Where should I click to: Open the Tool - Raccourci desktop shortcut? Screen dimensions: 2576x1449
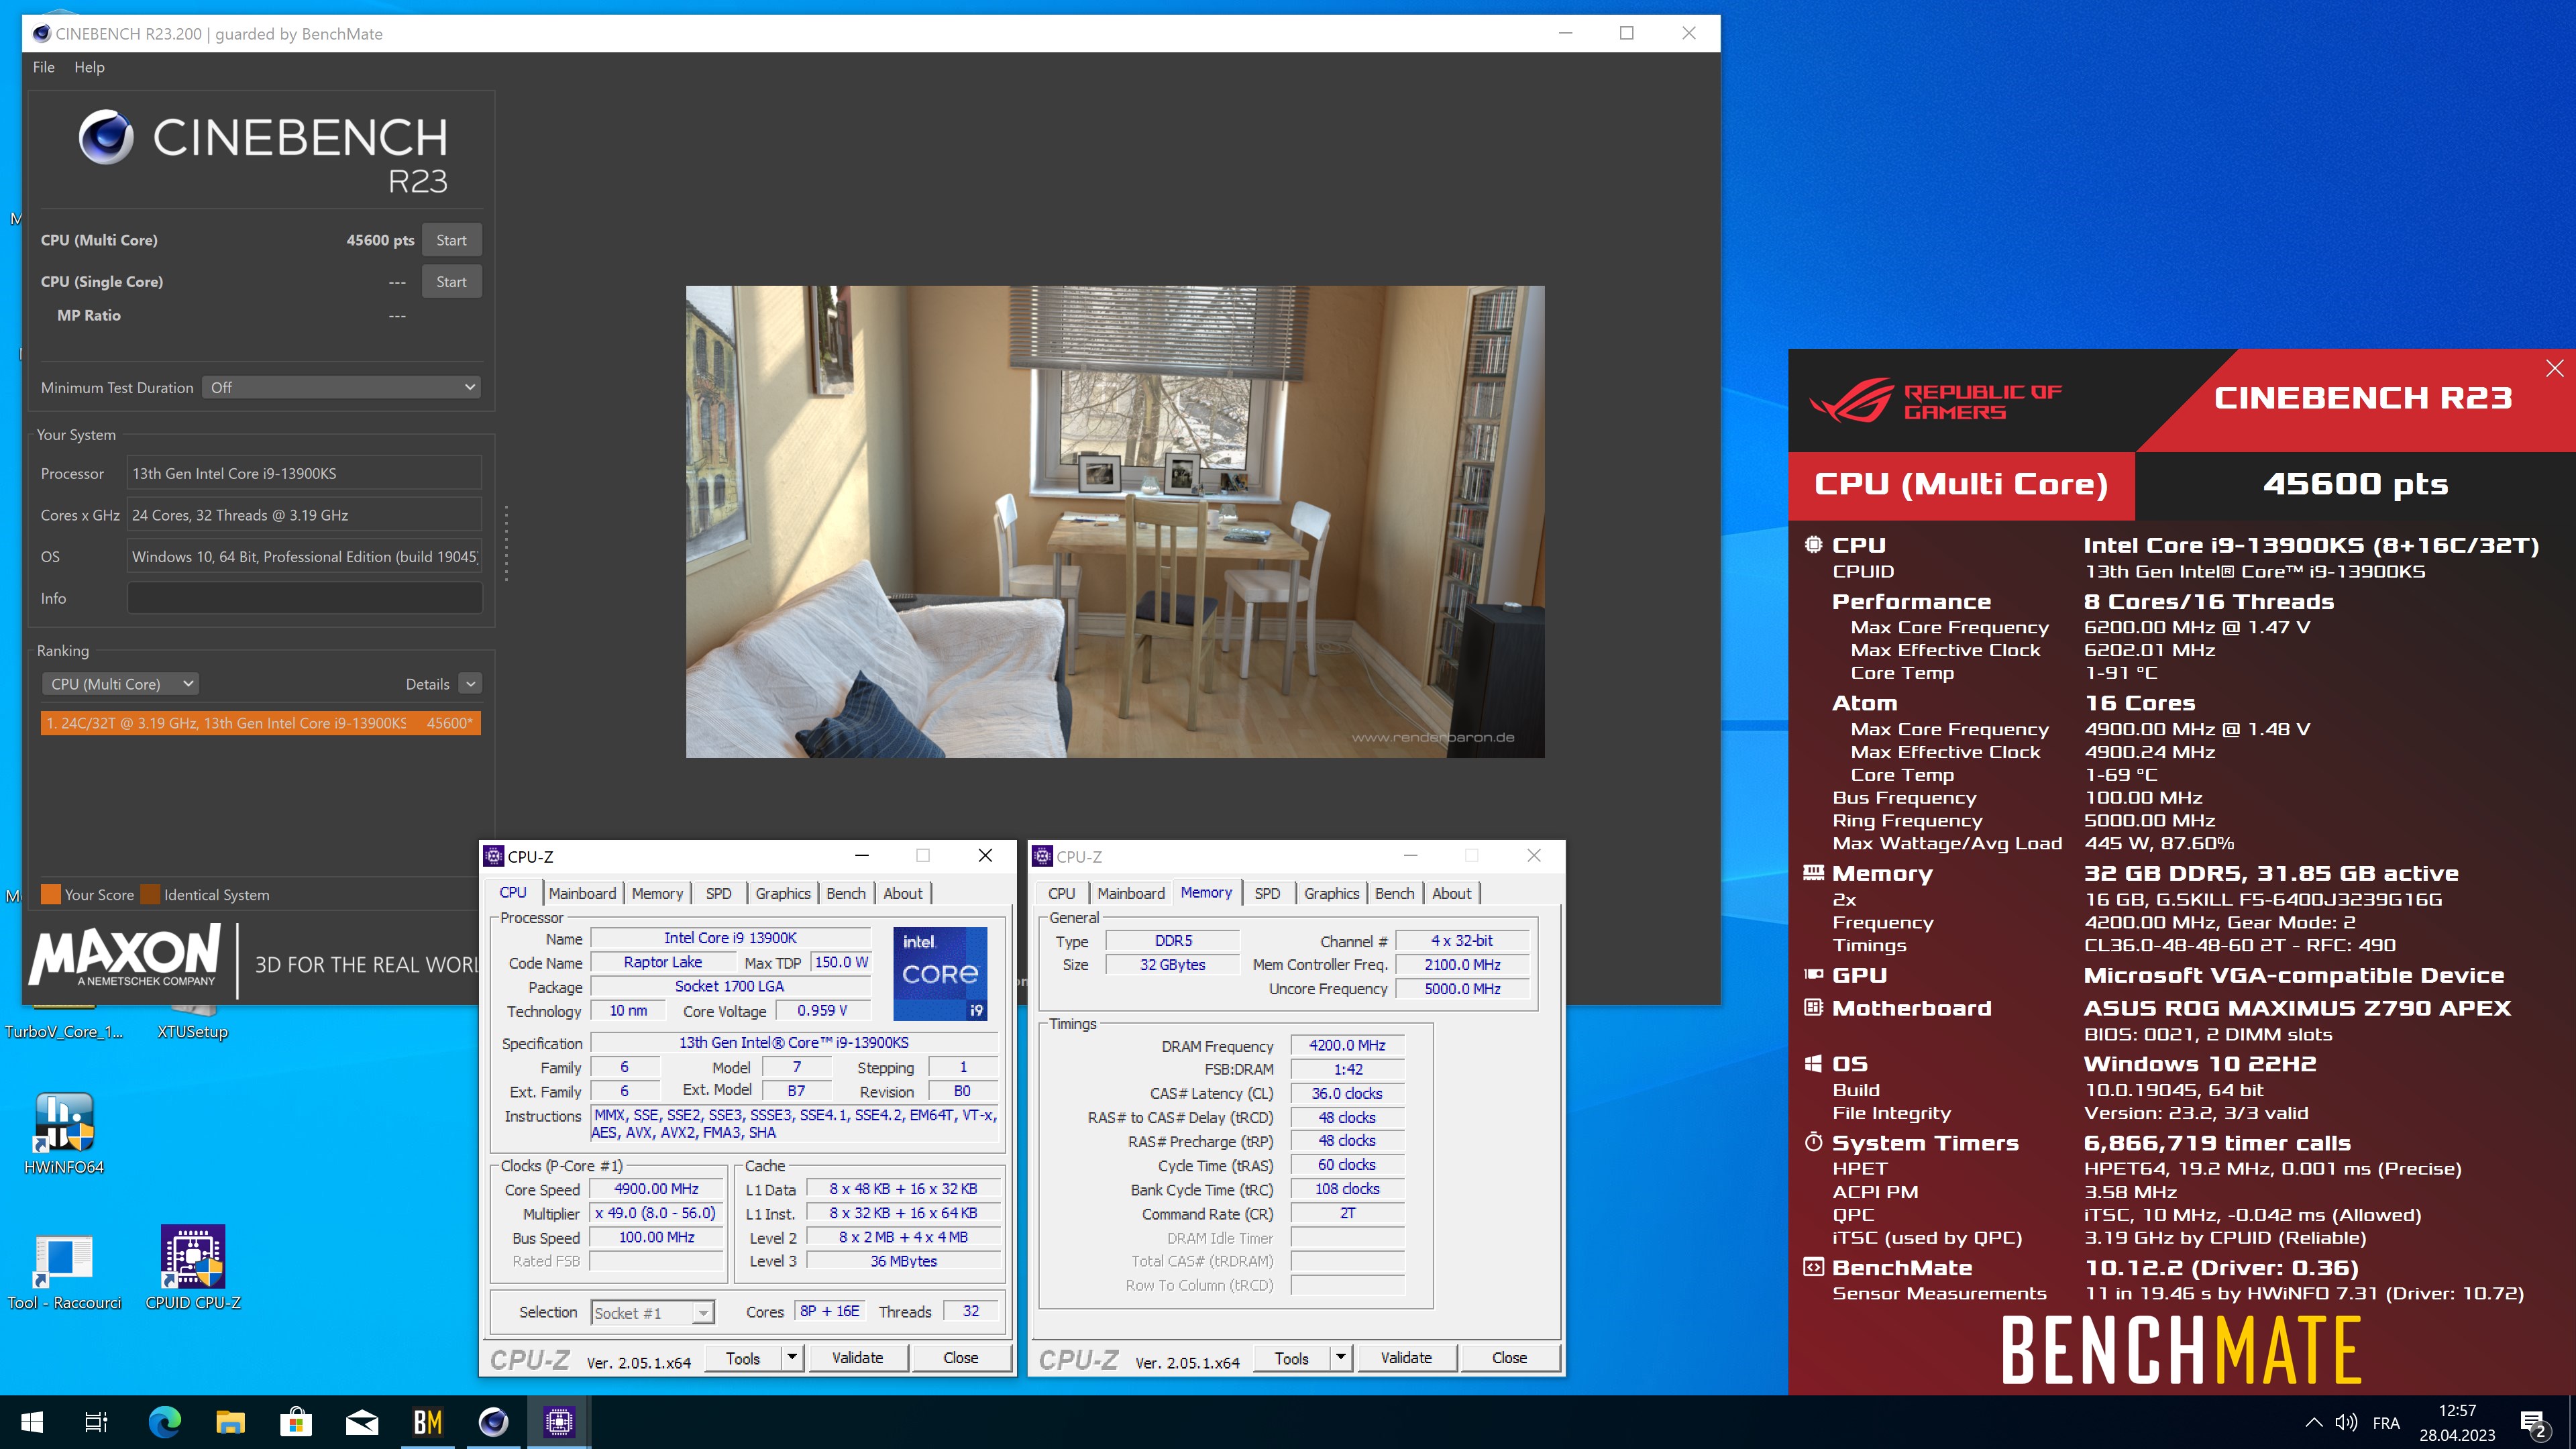64,1272
